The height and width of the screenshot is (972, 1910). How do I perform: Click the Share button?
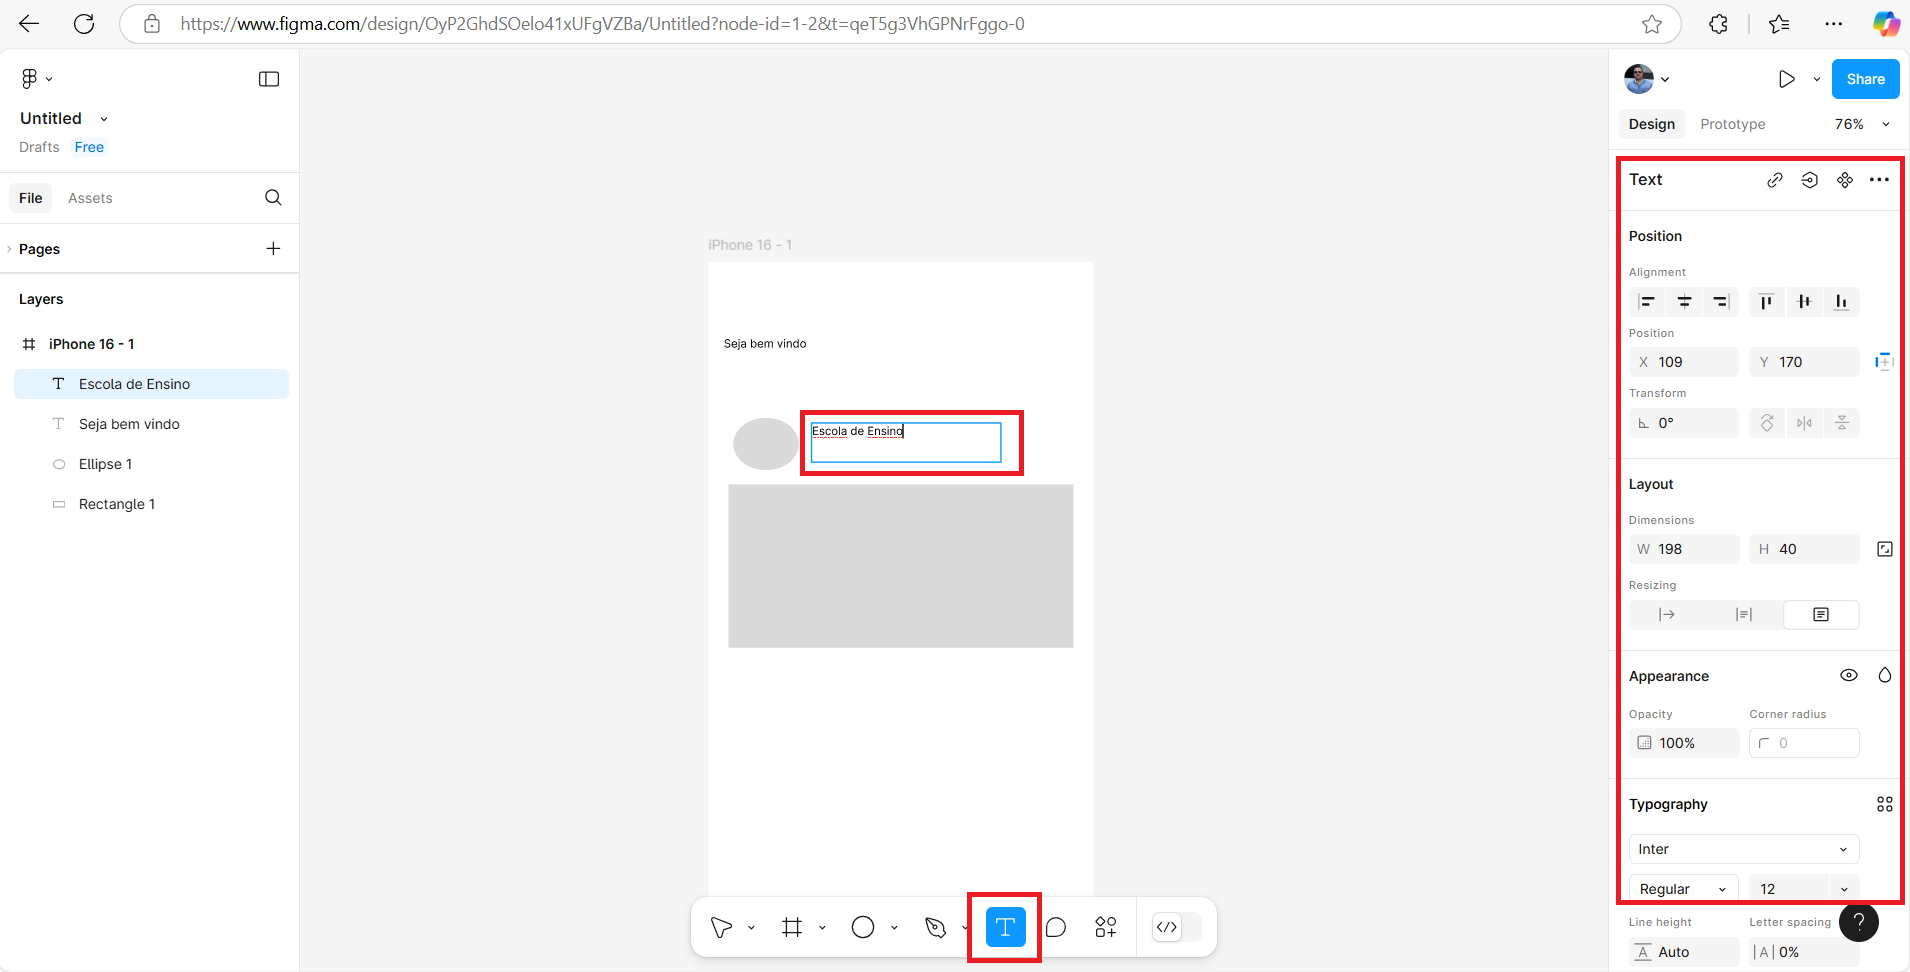[x=1866, y=79]
